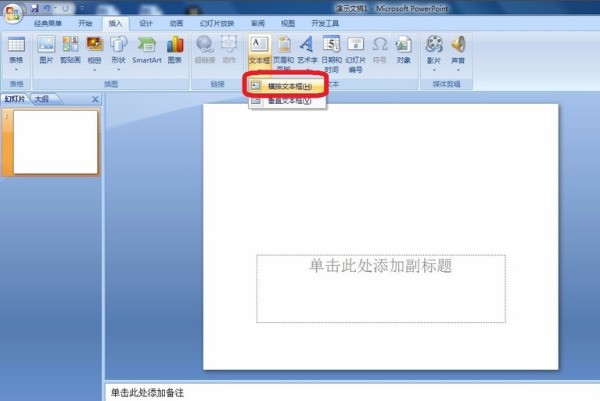600x401 pixels.
Task: Open the Office button menu
Action: pyautogui.click(x=12, y=13)
